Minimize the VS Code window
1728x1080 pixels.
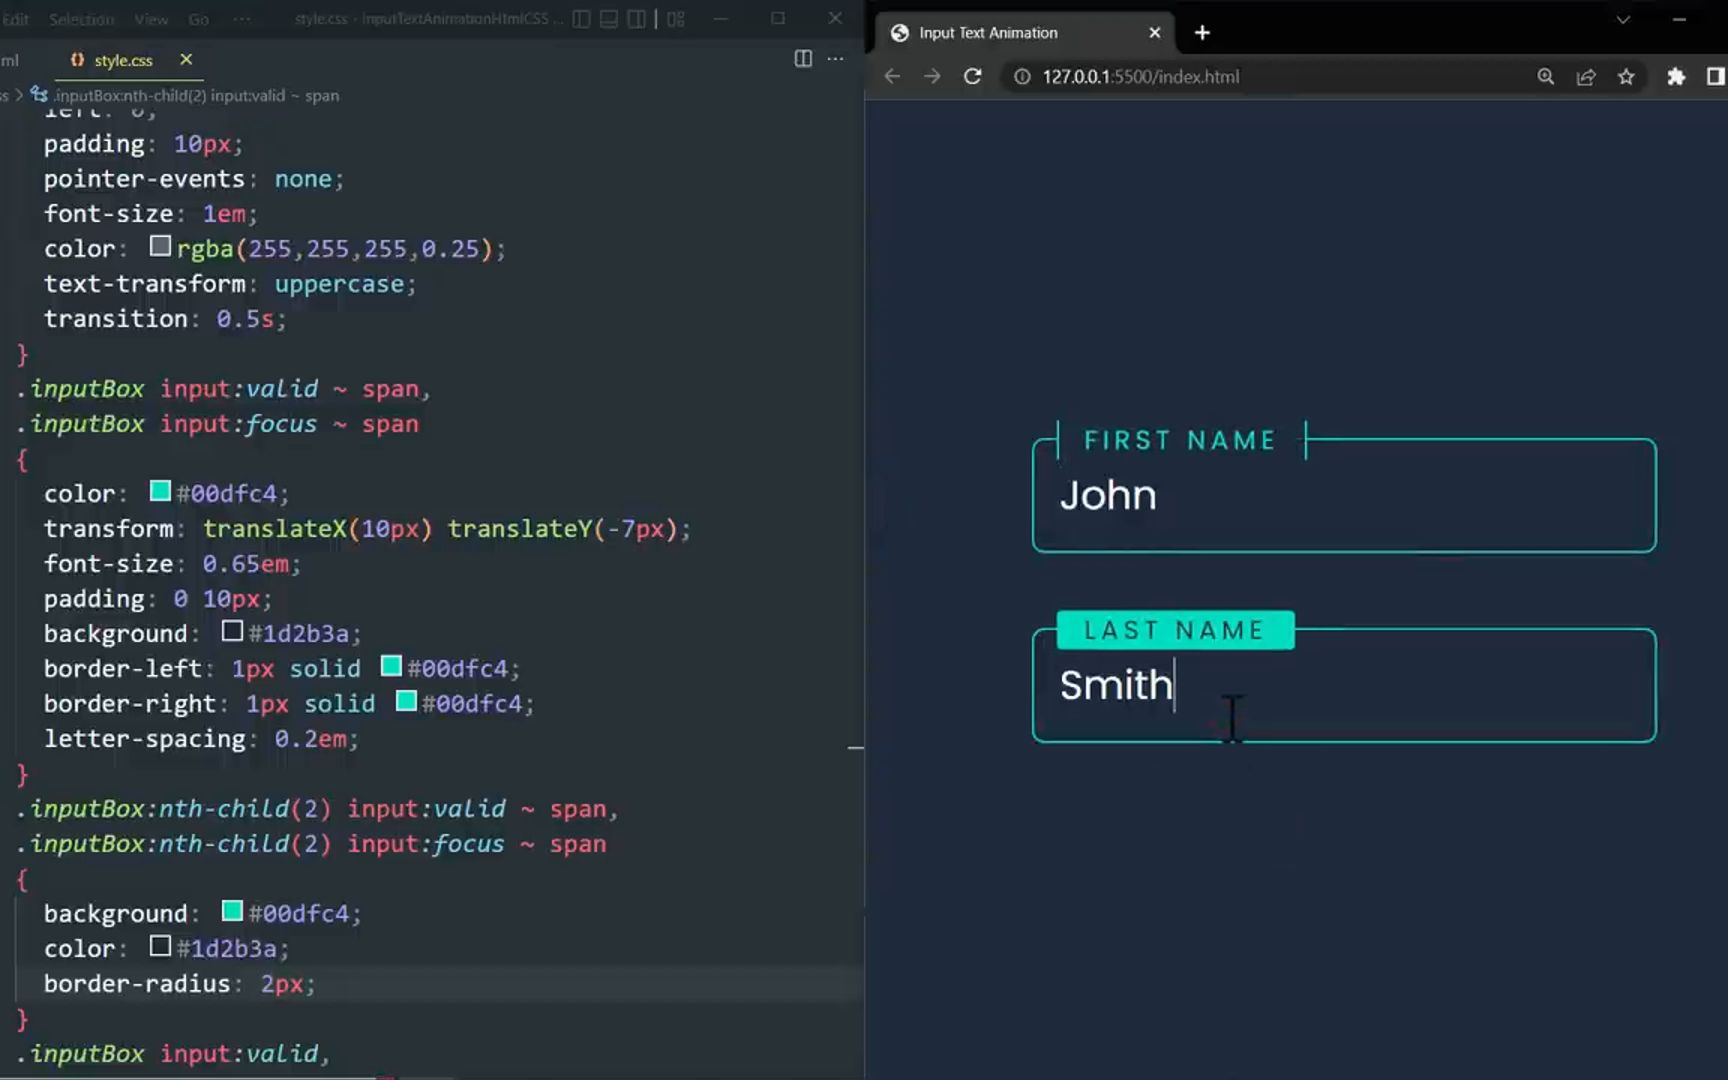[721, 18]
